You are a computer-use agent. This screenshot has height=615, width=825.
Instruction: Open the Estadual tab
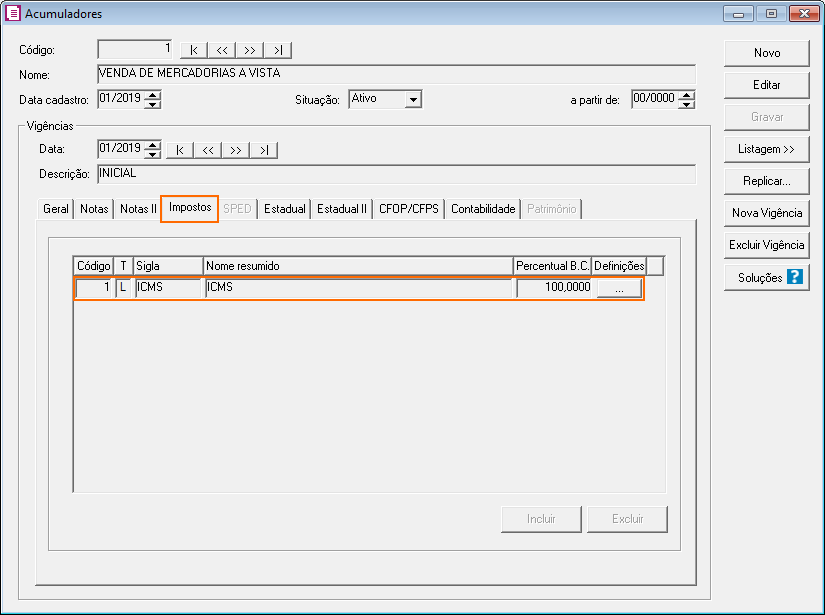[285, 209]
